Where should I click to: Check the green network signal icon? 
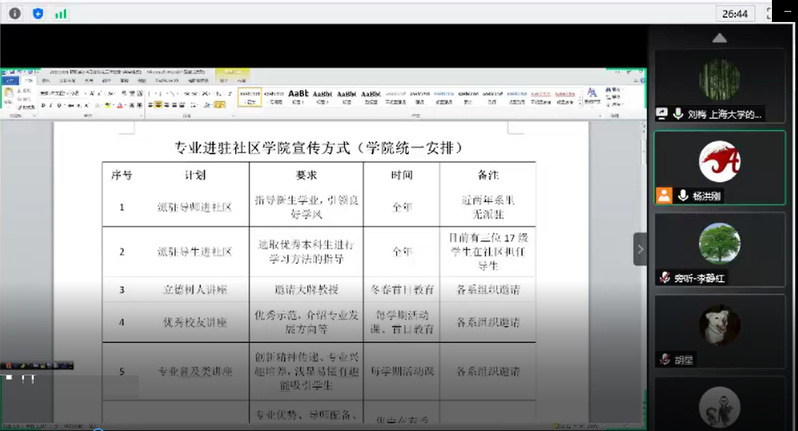coord(61,13)
